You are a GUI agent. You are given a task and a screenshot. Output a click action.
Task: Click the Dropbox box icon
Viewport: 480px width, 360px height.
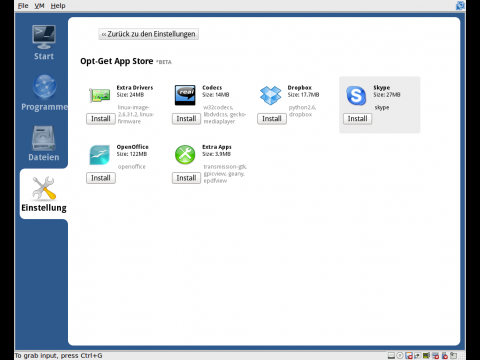tap(270, 95)
